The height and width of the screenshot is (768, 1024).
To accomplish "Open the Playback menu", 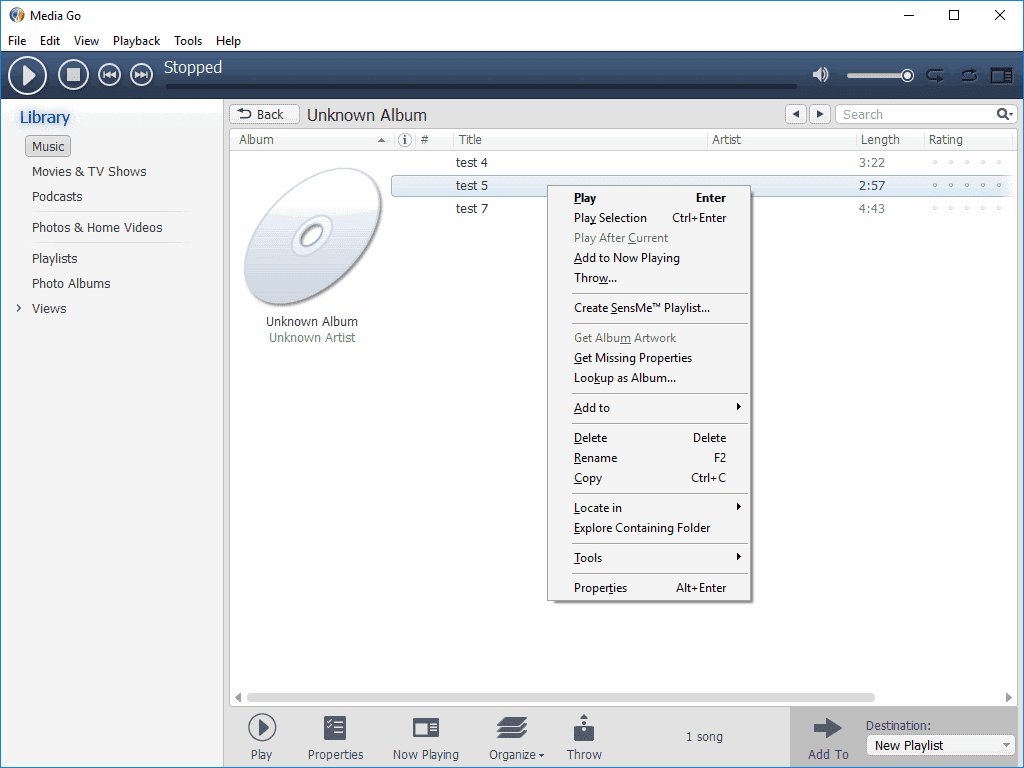I will (x=136, y=40).
